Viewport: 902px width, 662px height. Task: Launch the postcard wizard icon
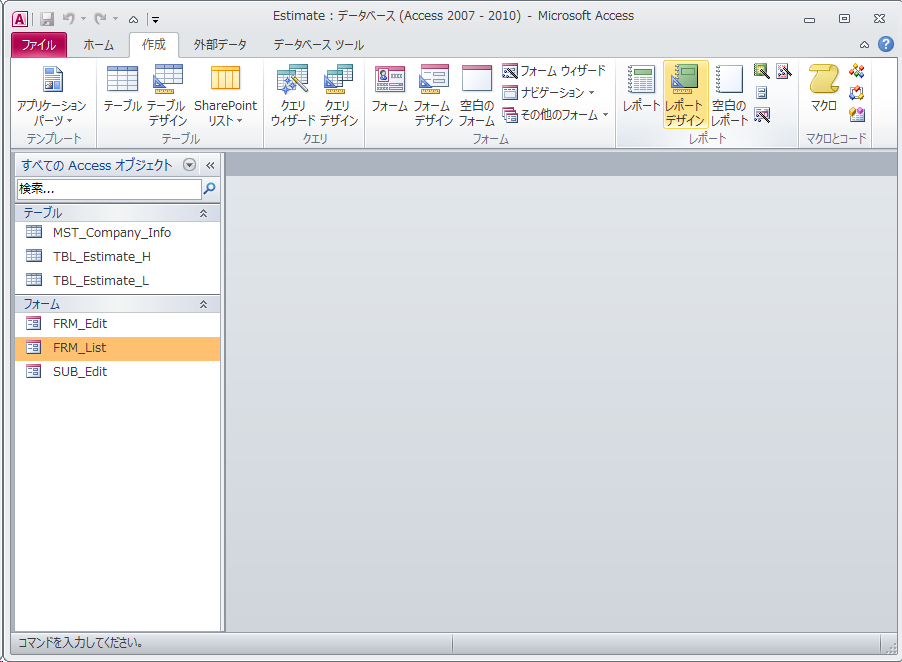point(783,71)
